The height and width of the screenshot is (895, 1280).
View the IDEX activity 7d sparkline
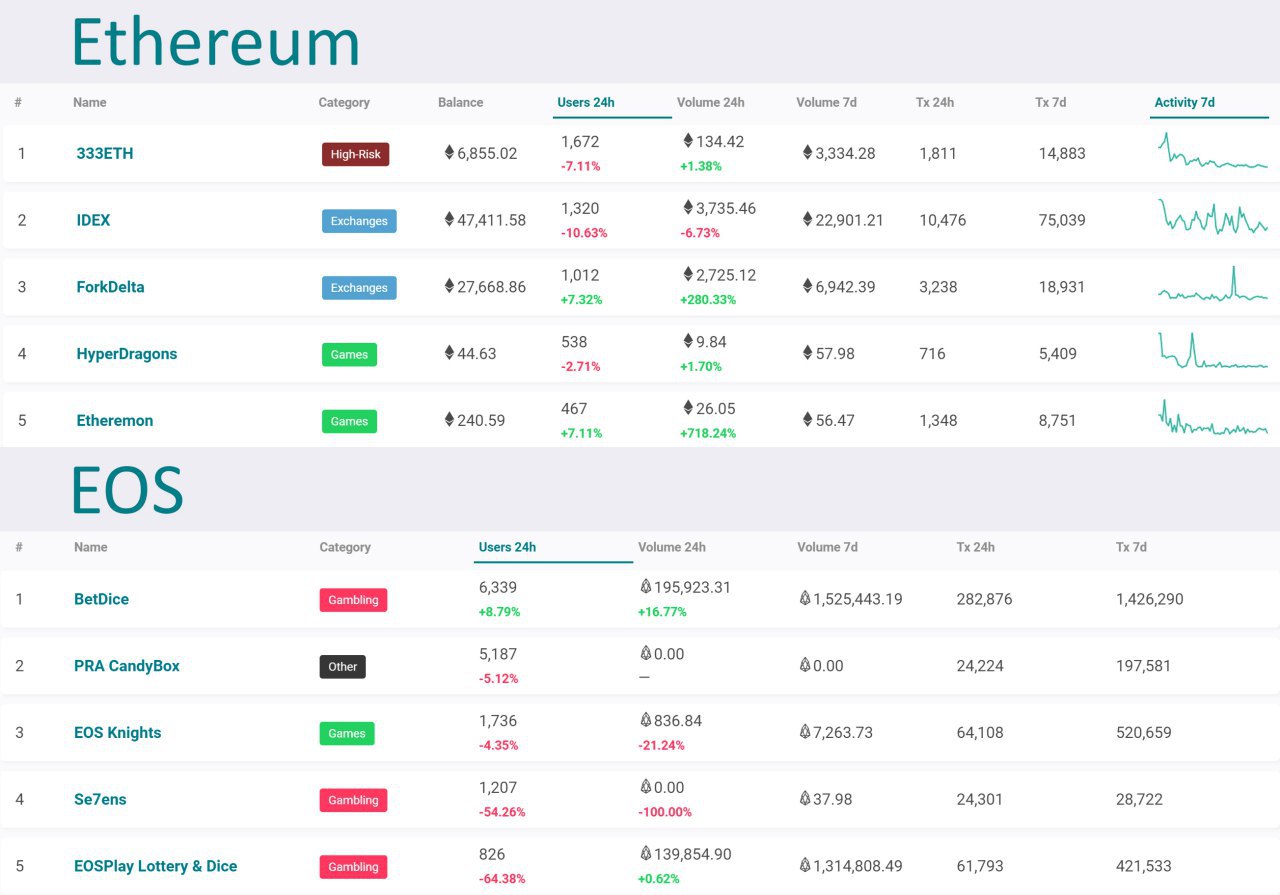1213,217
